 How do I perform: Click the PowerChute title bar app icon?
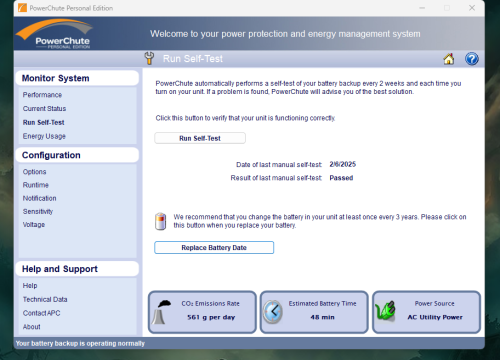[22, 8]
